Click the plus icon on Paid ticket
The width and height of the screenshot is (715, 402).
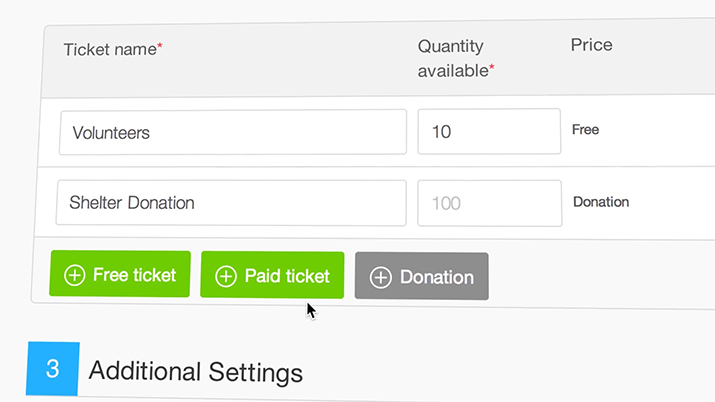(226, 276)
